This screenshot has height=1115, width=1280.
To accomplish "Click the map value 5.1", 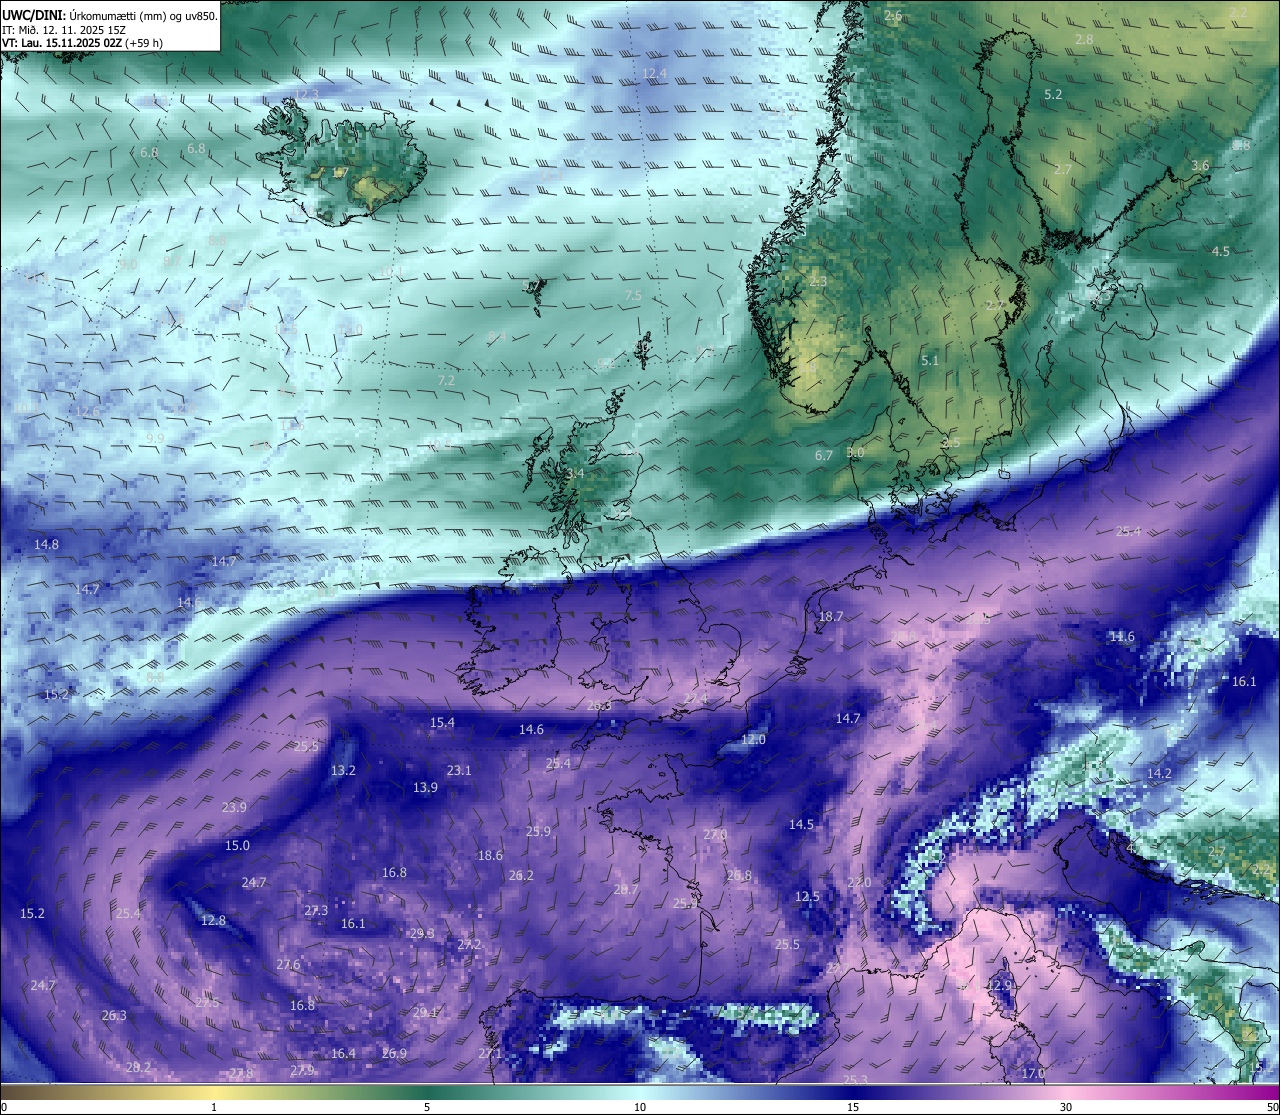I will (x=930, y=360).
